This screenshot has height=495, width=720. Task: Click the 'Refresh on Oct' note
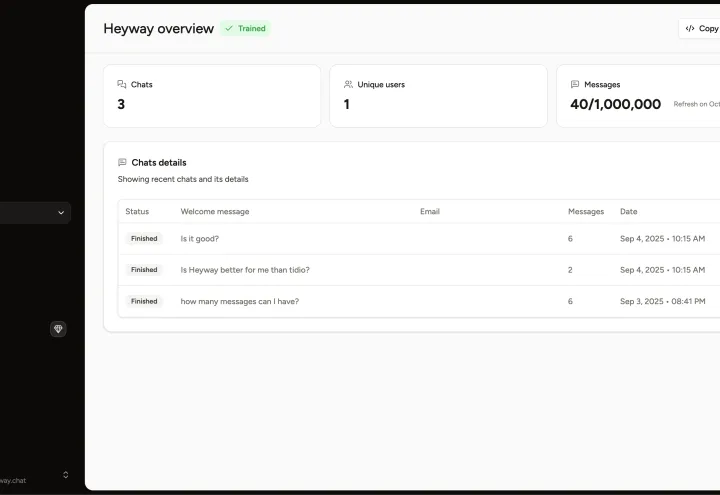click(x=697, y=104)
